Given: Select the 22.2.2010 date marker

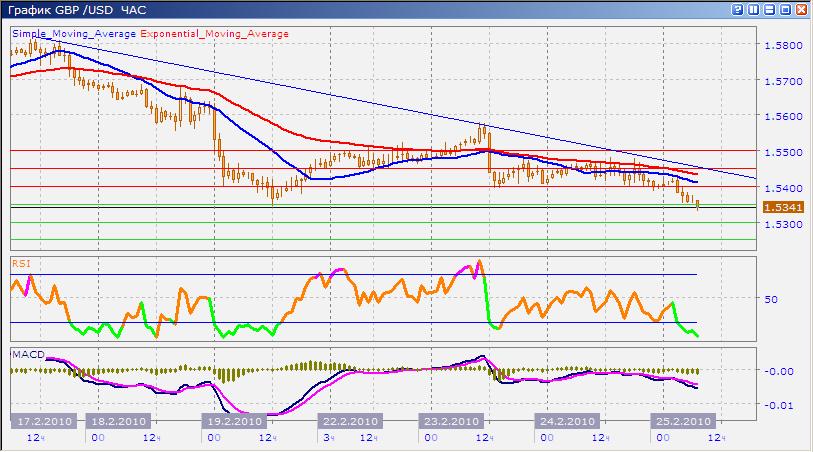Looking at the screenshot, I should pyautogui.click(x=350, y=421).
